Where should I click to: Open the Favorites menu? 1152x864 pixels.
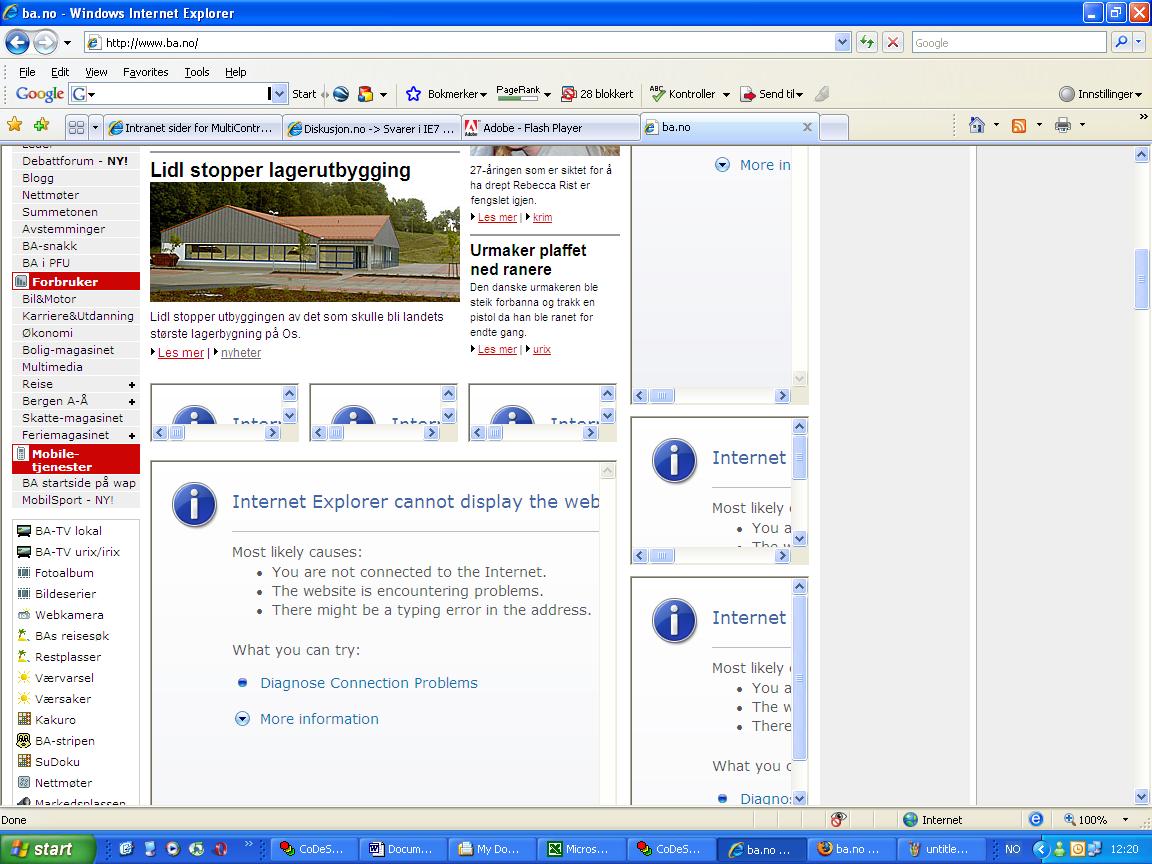coord(145,72)
